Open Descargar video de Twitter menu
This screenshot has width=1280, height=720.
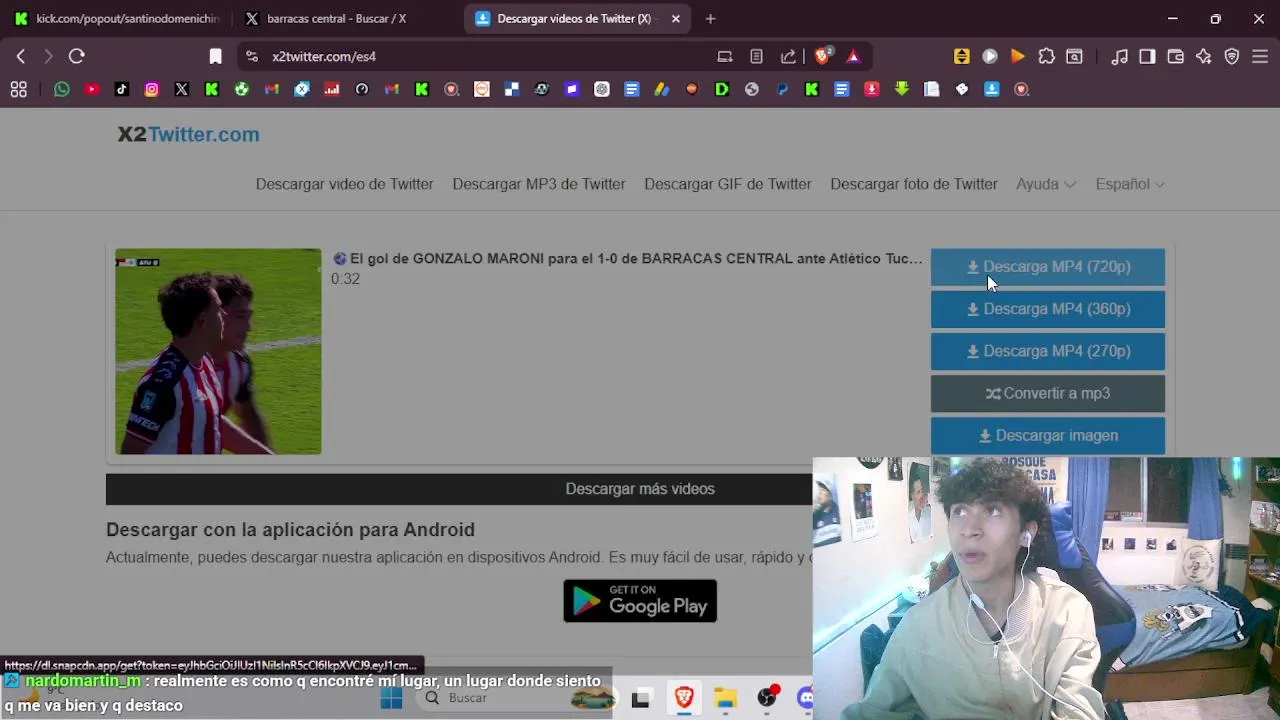tap(345, 184)
